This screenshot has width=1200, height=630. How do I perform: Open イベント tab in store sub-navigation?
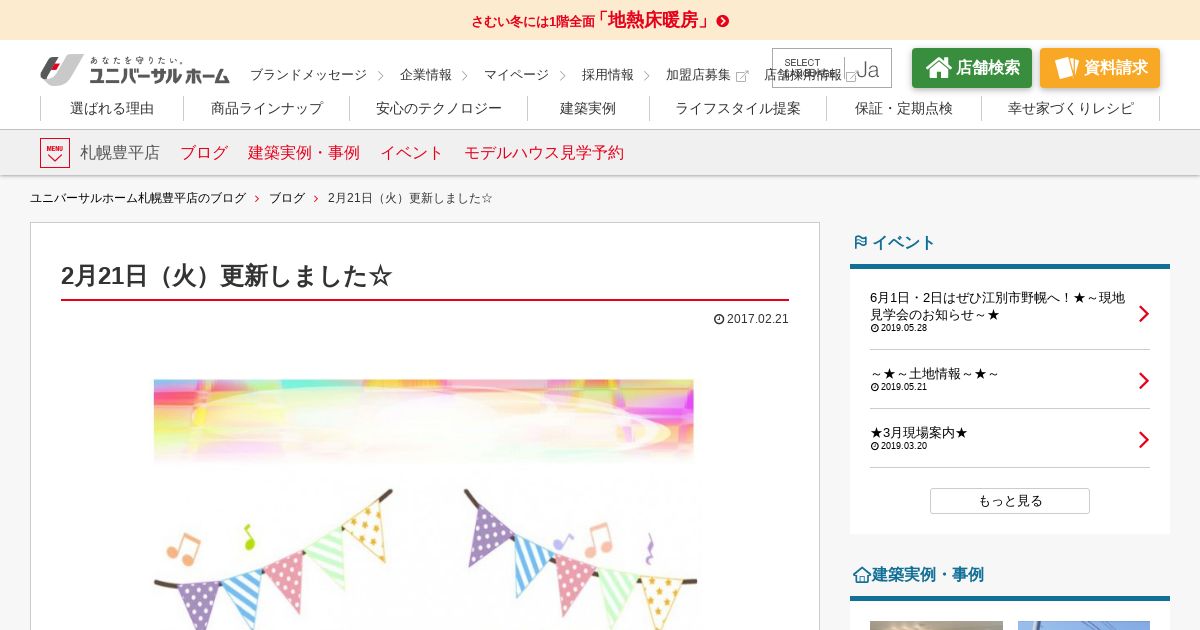412,153
